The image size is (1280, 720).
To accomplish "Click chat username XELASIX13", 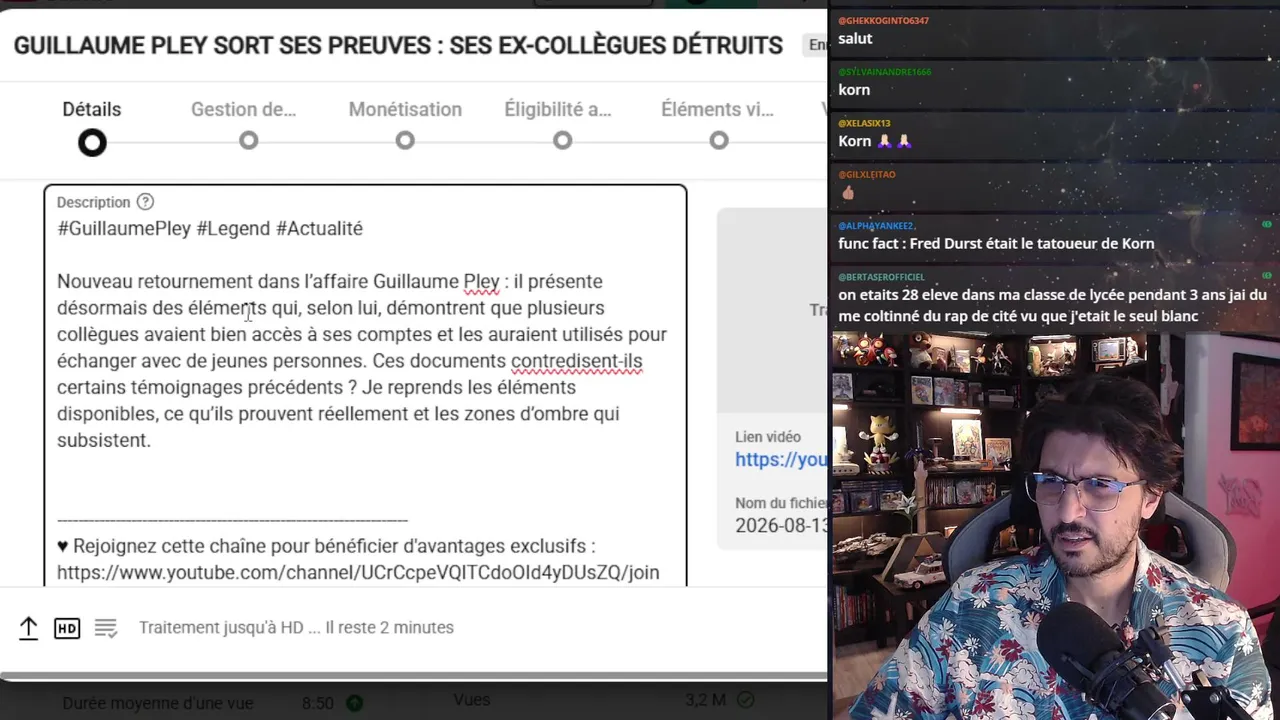I will pos(864,124).
